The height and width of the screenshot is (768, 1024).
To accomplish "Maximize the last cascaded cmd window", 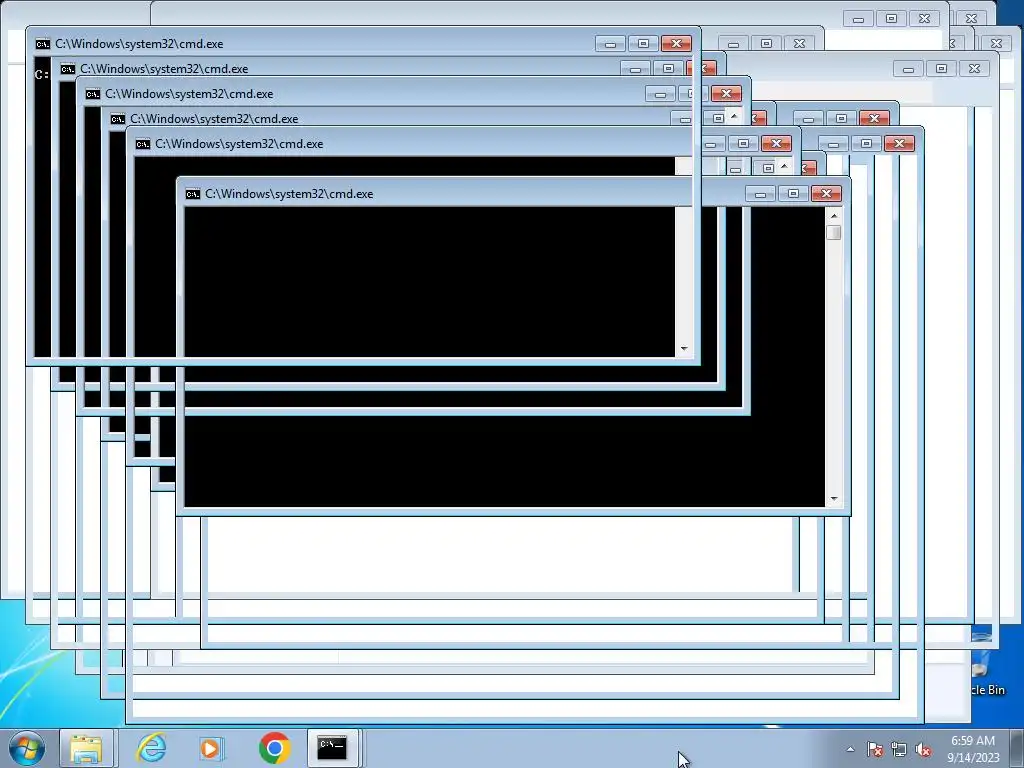I will pyautogui.click(x=793, y=194).
